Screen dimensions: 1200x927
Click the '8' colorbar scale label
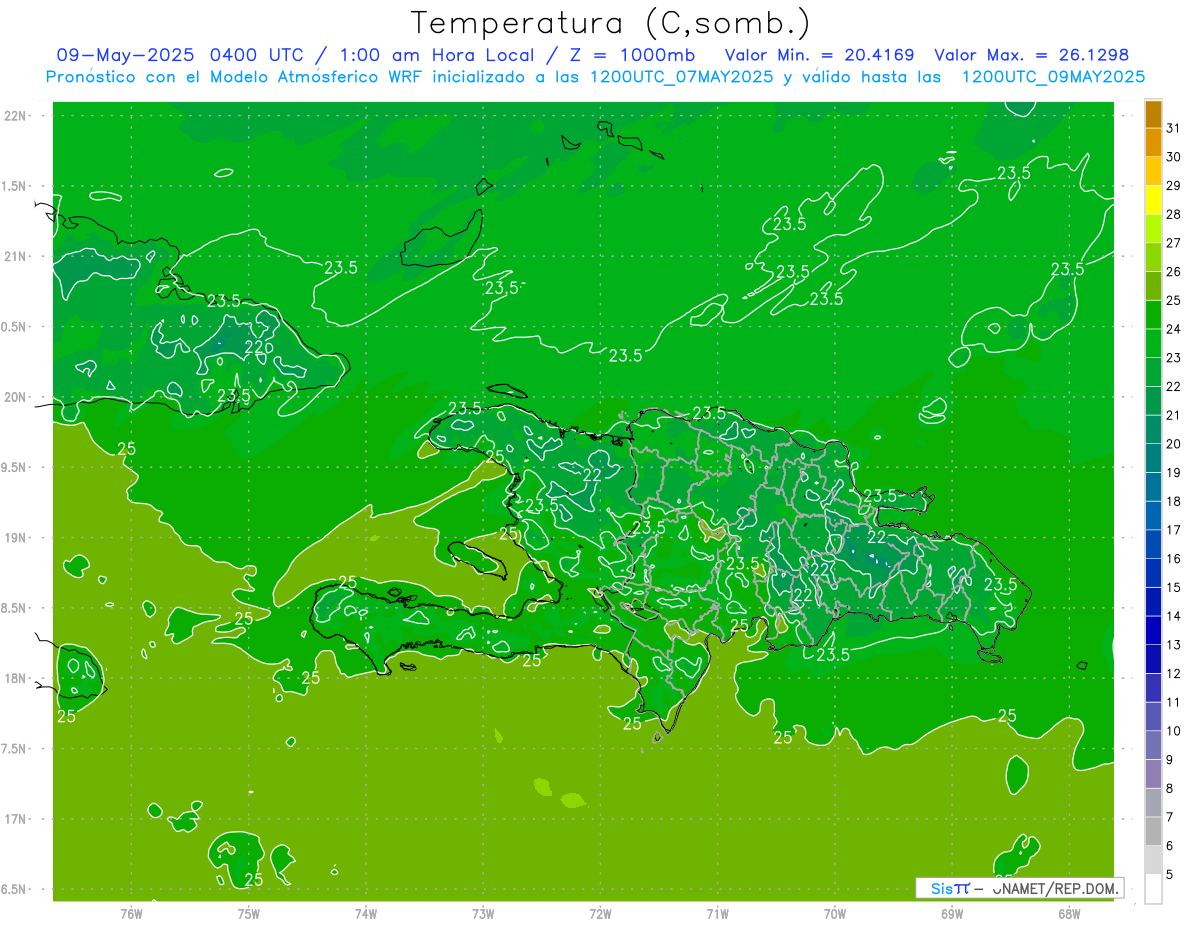[x=1170, y=789]
